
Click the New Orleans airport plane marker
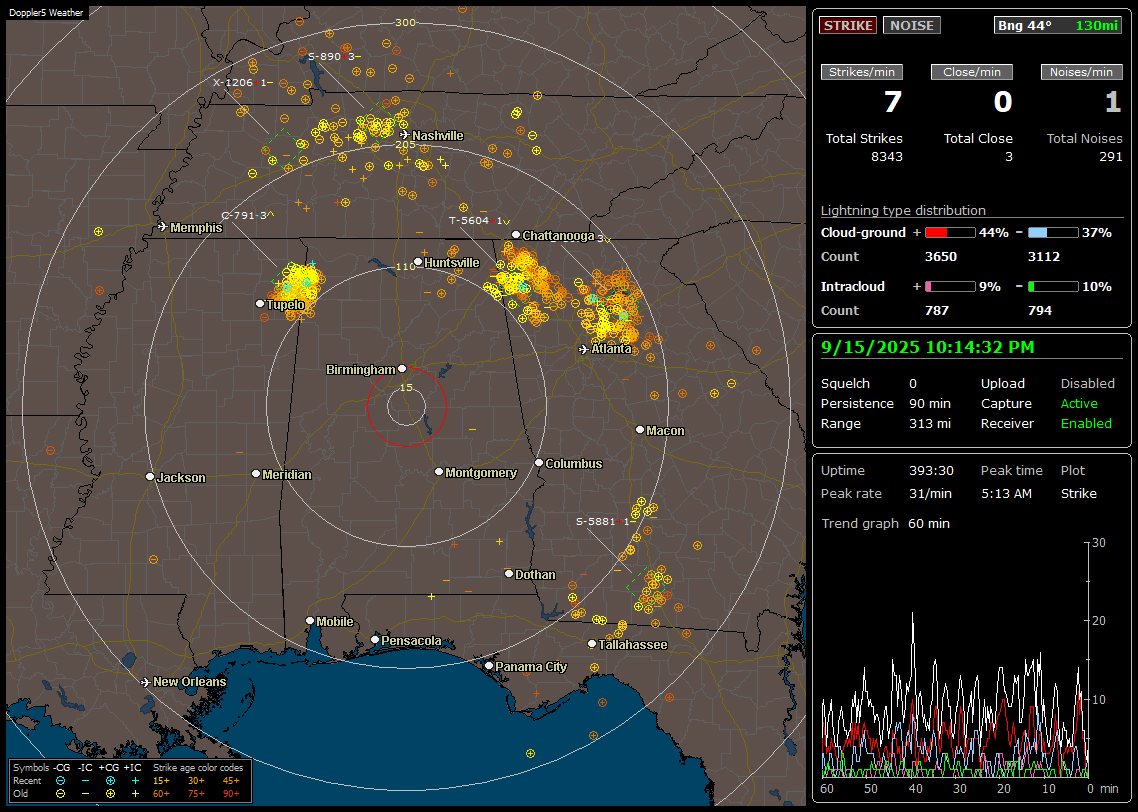point(145,682)
